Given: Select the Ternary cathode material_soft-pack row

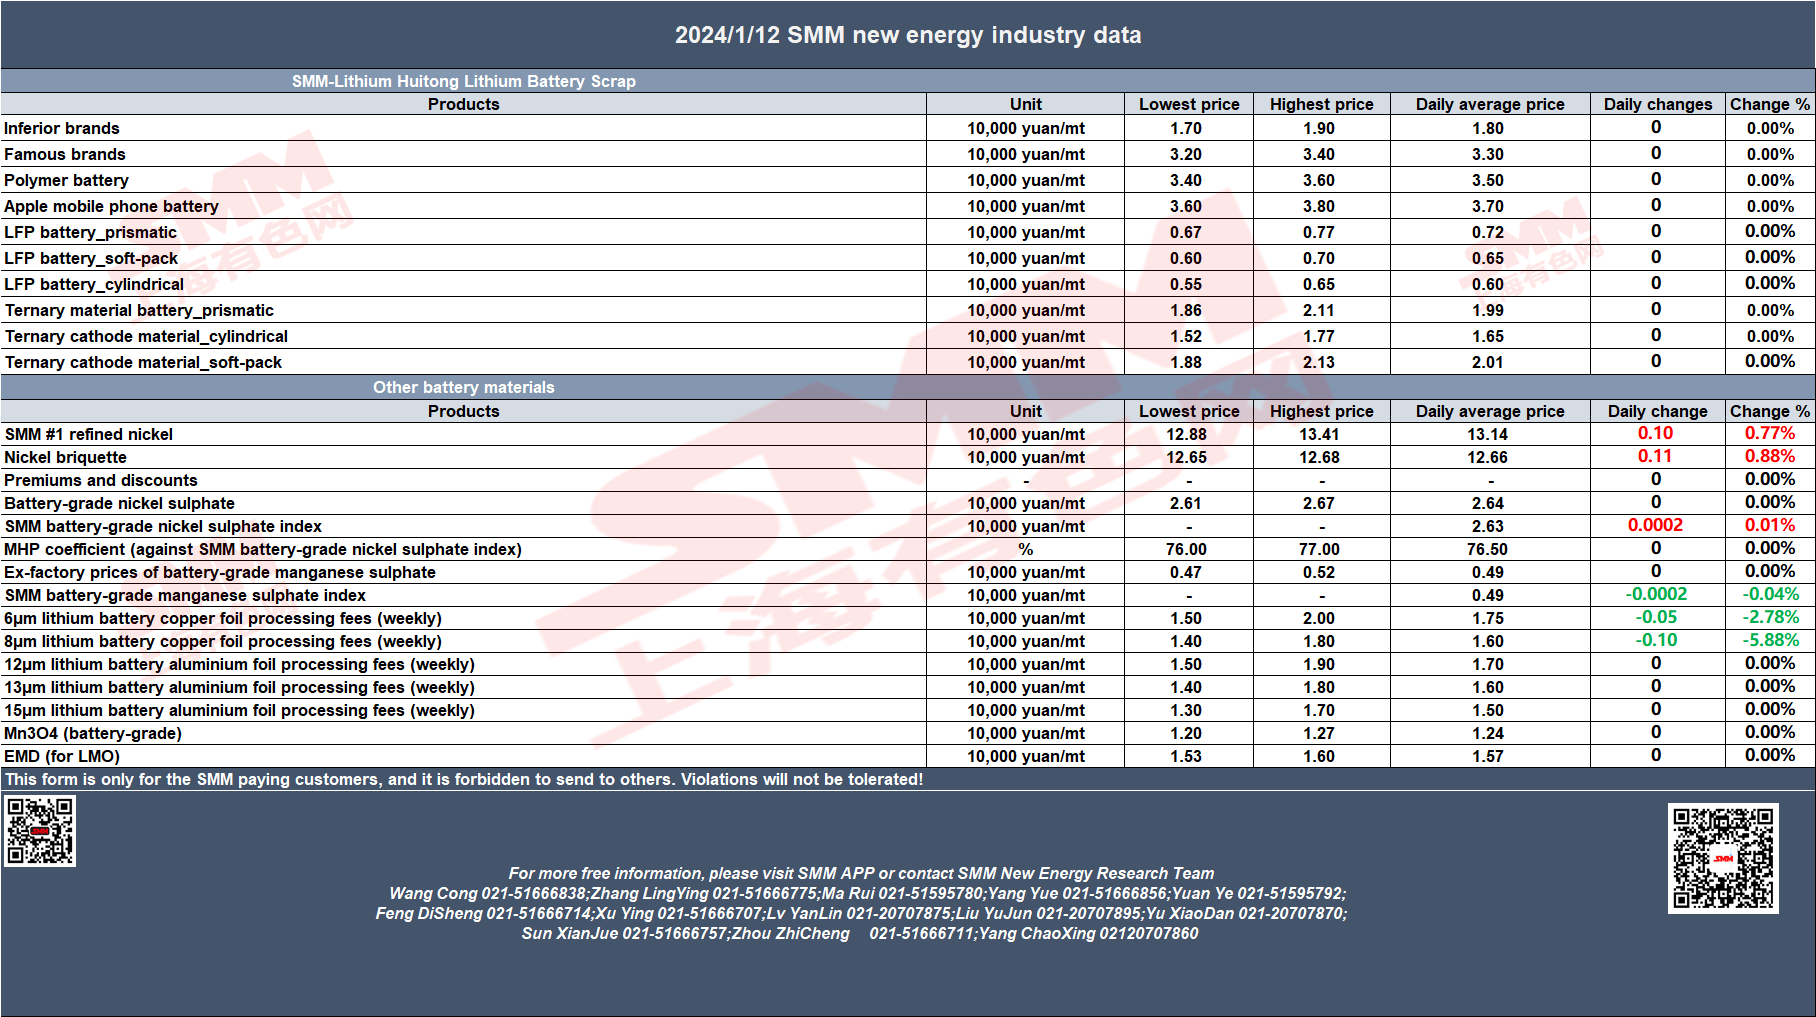Looking at the screenshot, I should click(x=908, y=362).
